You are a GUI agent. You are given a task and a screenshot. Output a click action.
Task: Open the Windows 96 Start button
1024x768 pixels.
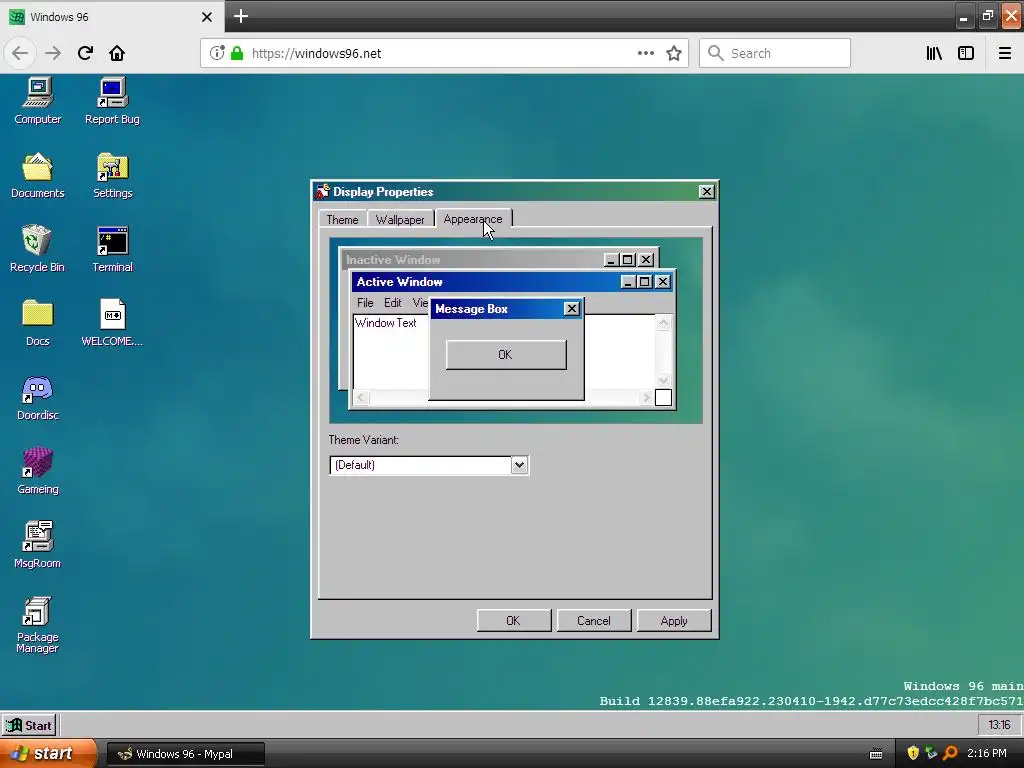tap(29, 725)
